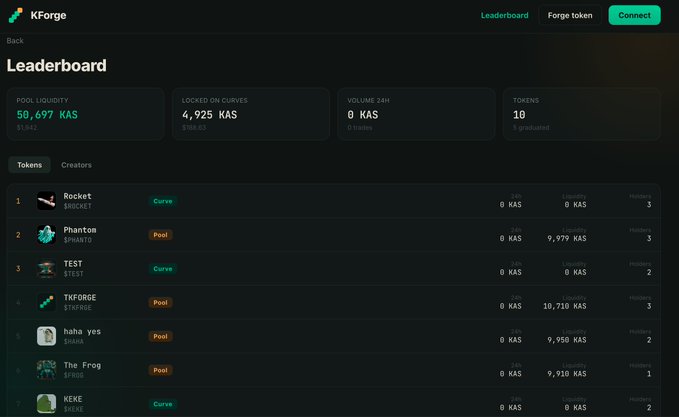Click rank number 3 beside TEST
The image size is (679, 417).
pos(18,268)
